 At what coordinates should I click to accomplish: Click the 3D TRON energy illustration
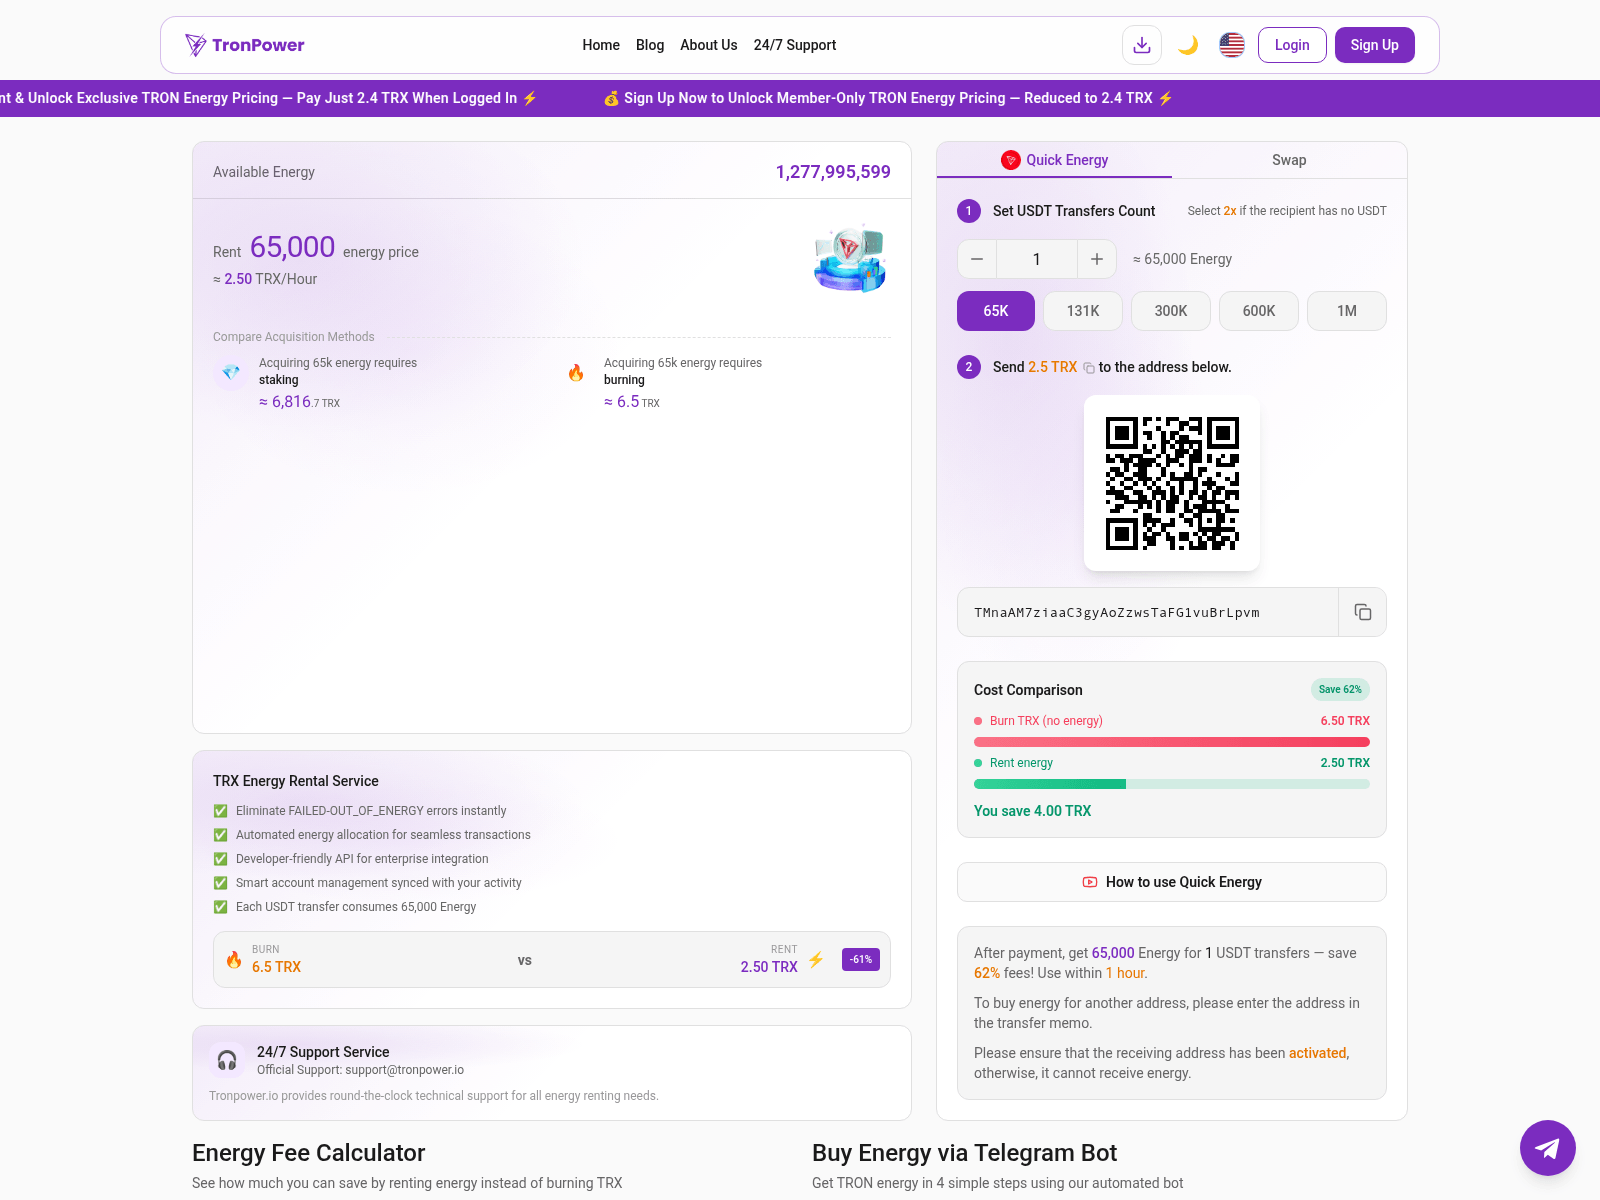click(850, 258)
